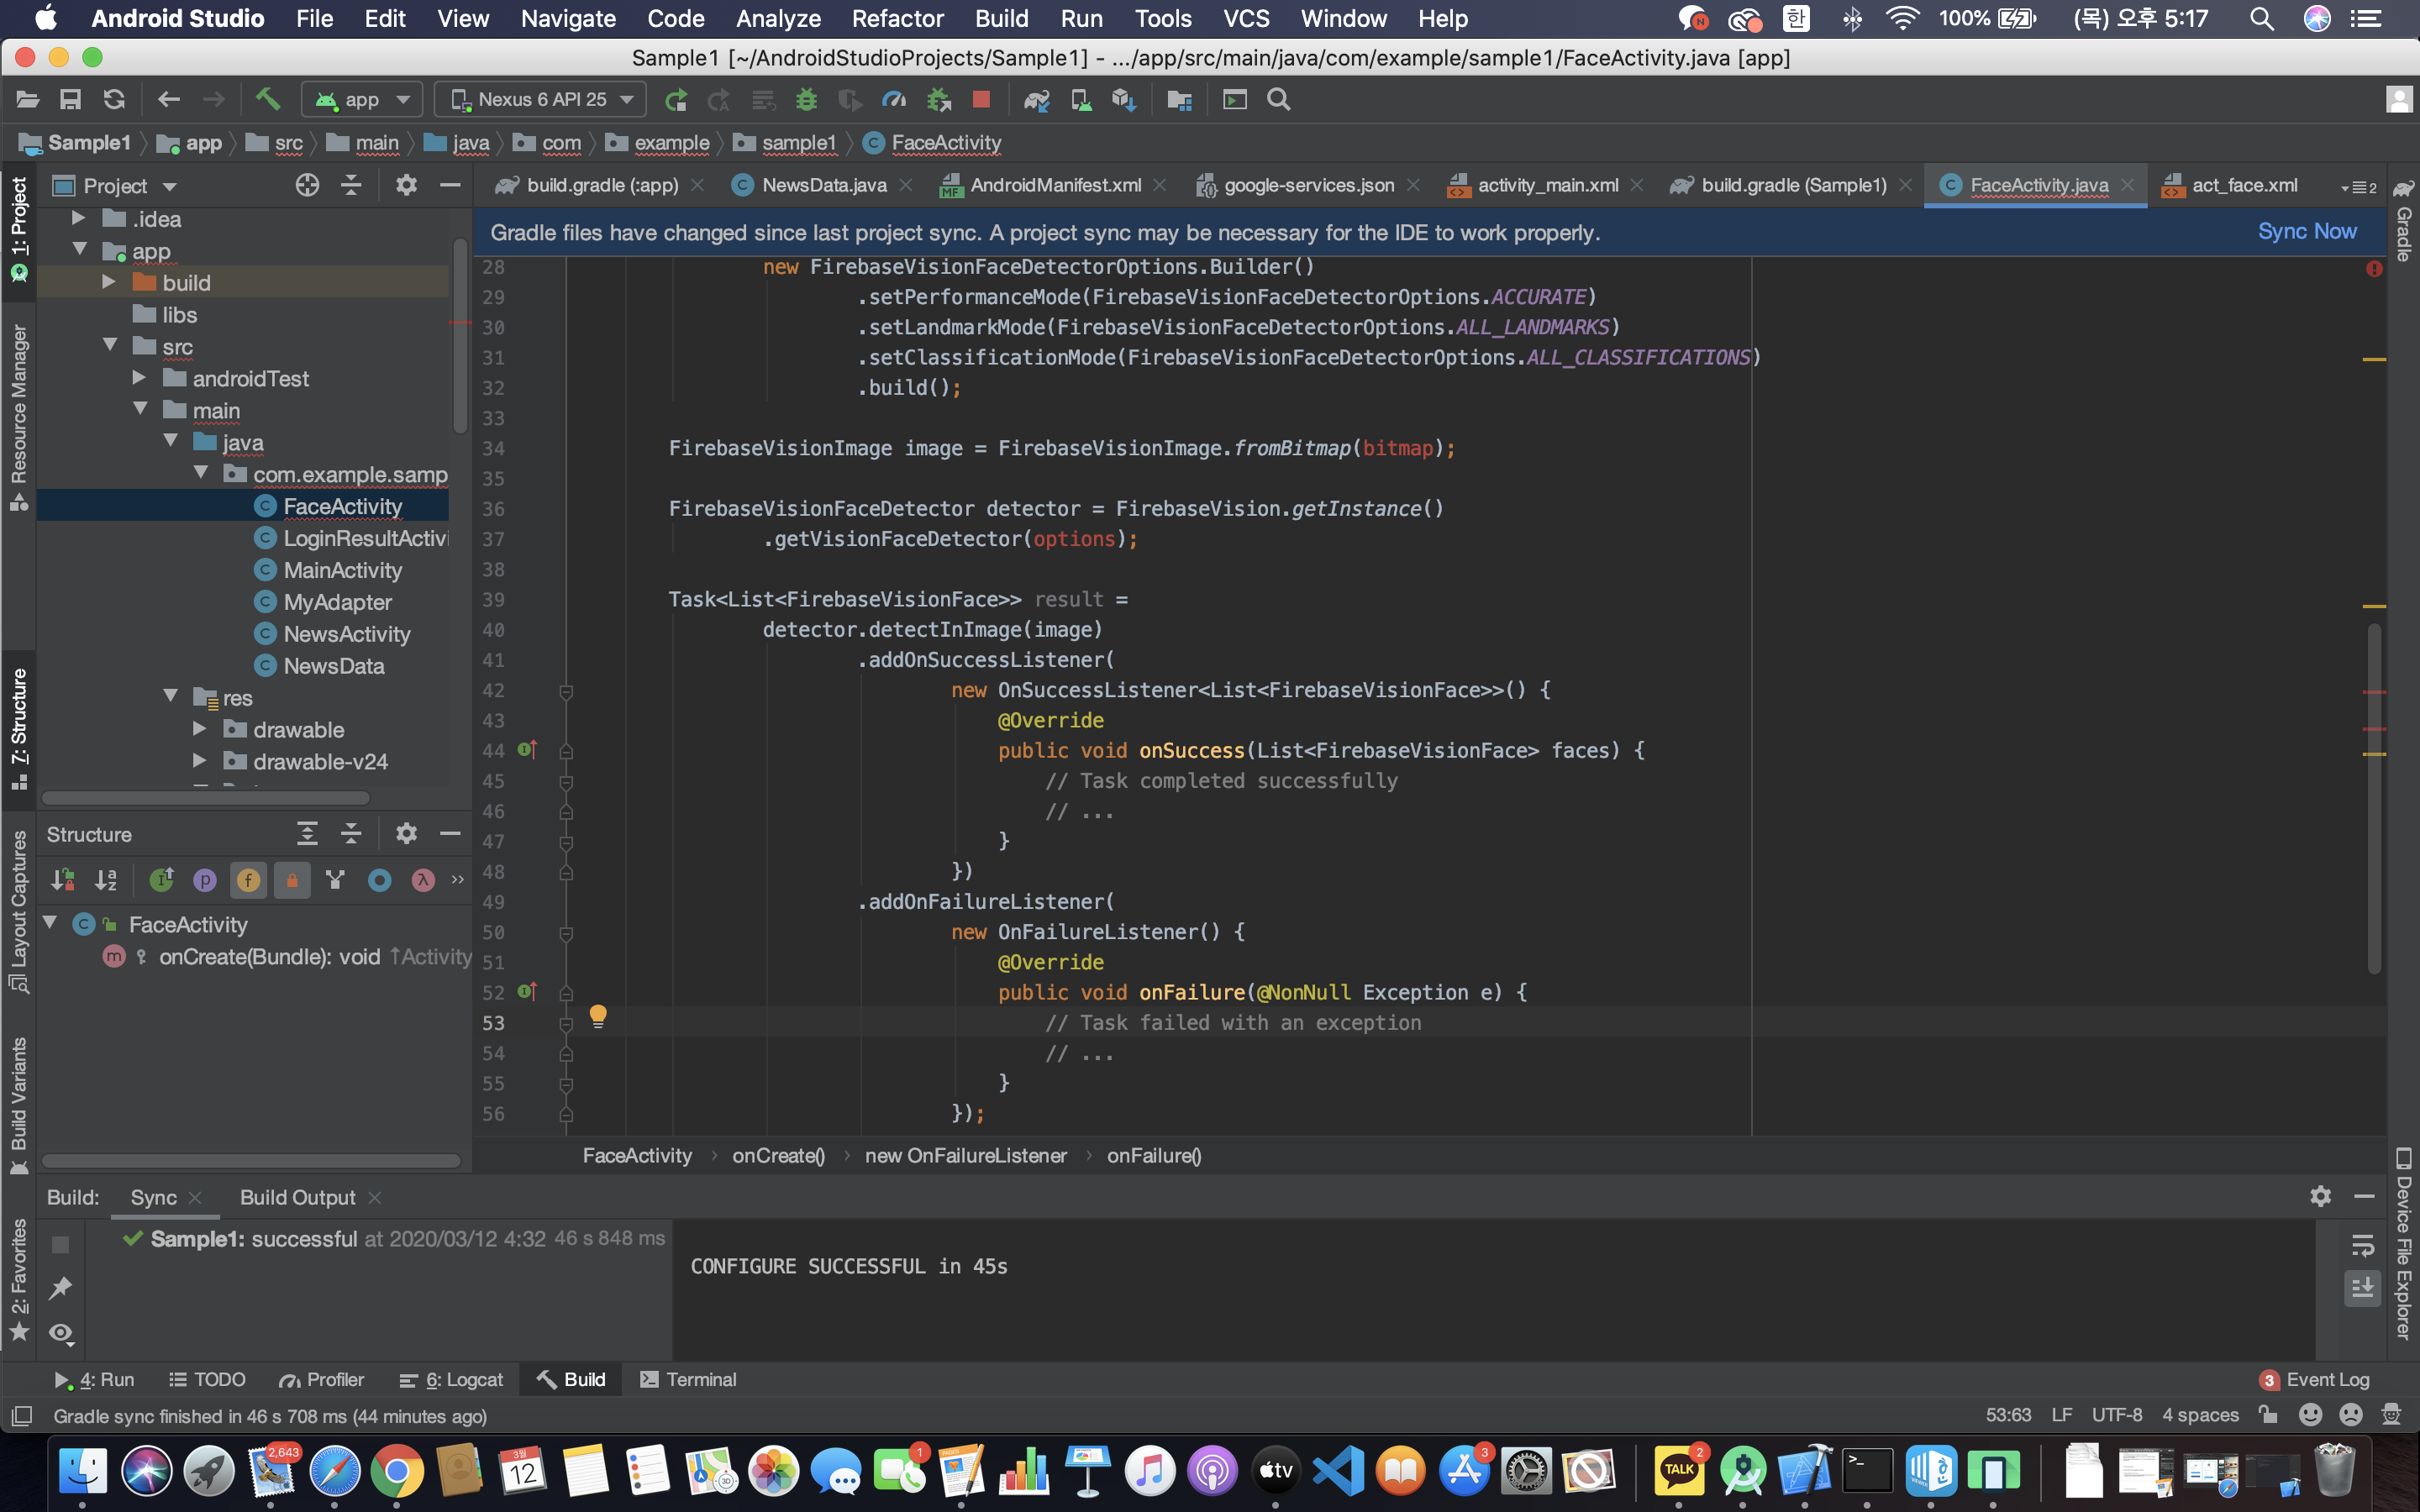Click the project tree horizontal scrollbar
The width and height of the screenshot is (2420, 1512).
point(205,797)
